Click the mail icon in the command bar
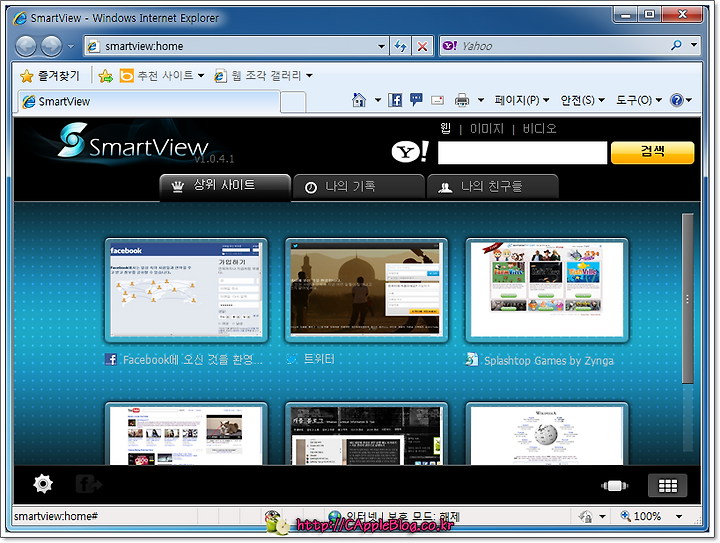Viewport: 720px width, 543px height. pos(437,100)
